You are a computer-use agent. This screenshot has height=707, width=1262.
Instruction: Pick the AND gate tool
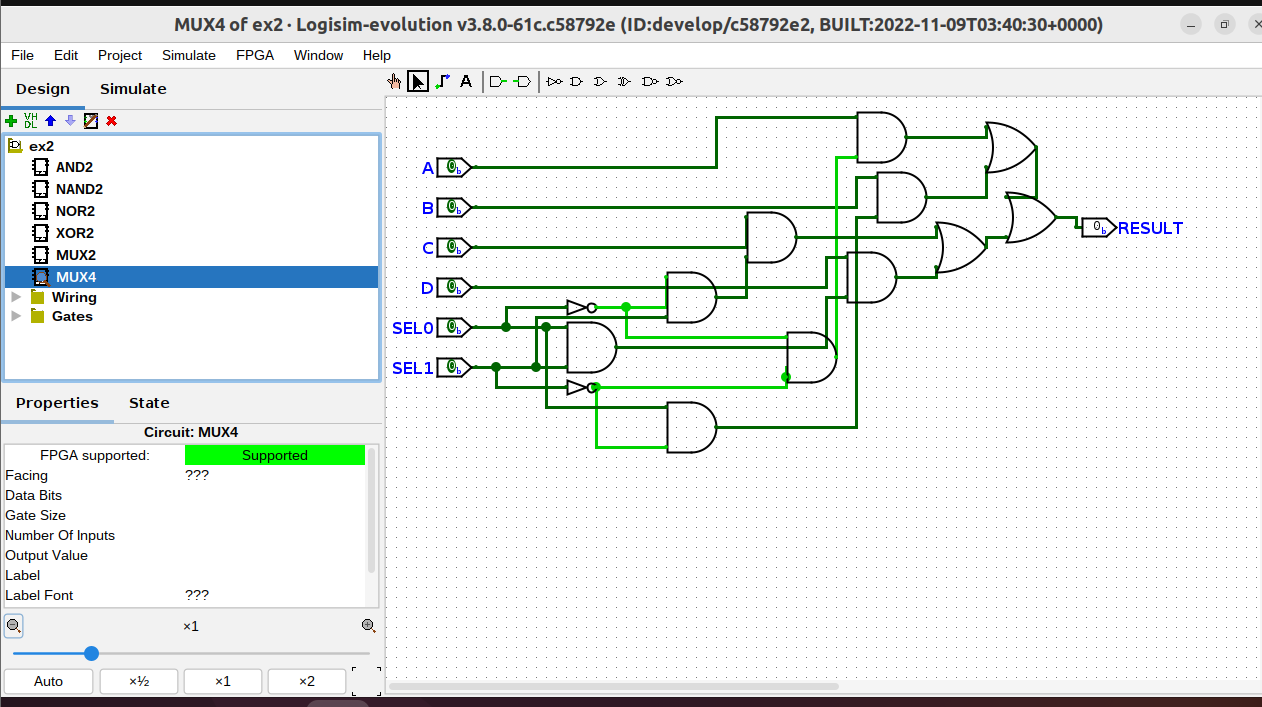[x=577, y=81]
